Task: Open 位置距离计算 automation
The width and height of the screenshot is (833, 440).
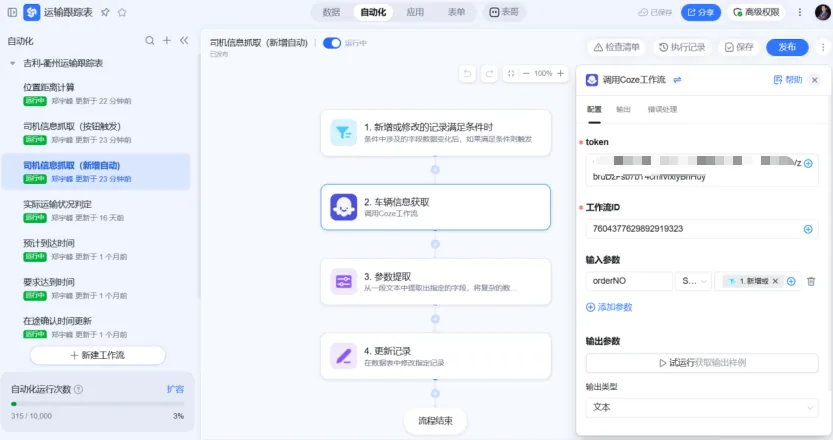Action: (x=96, y=94)
